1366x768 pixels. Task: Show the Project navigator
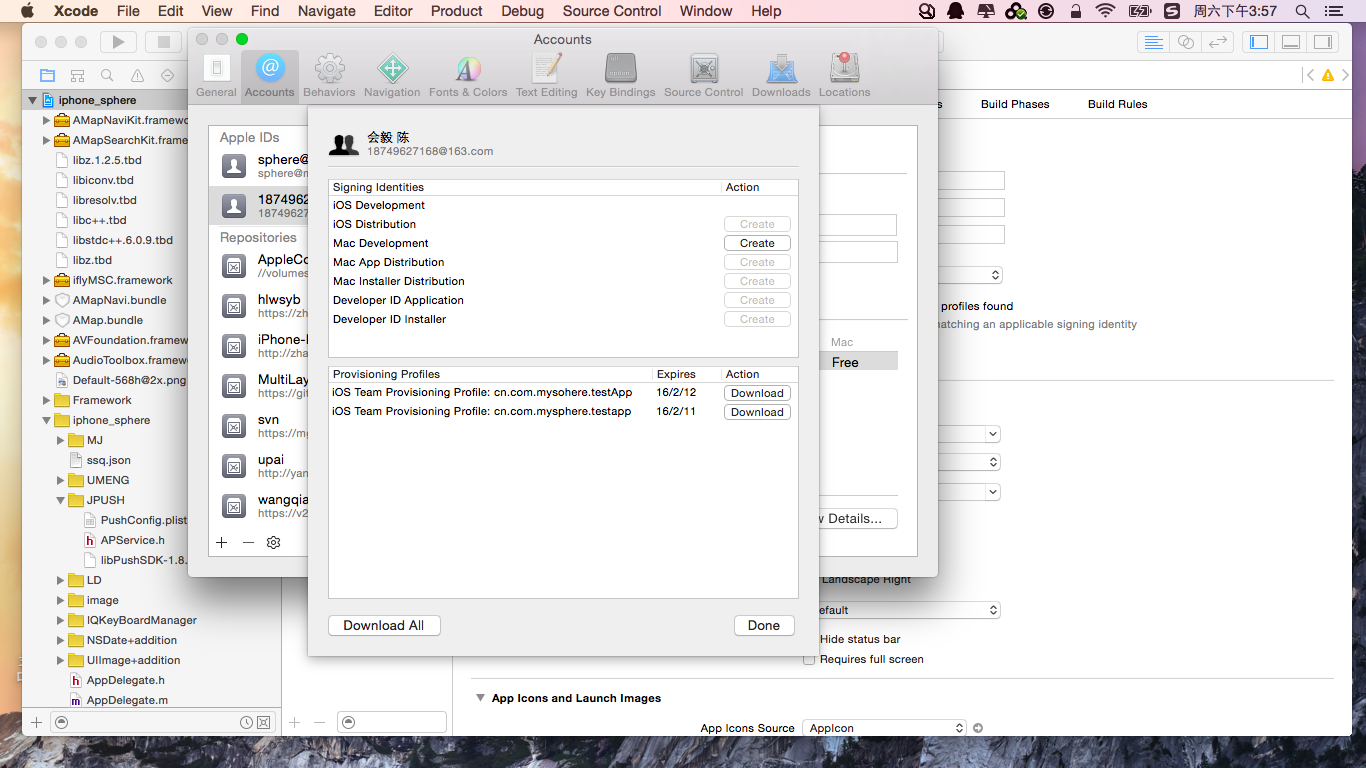[47, 75]
